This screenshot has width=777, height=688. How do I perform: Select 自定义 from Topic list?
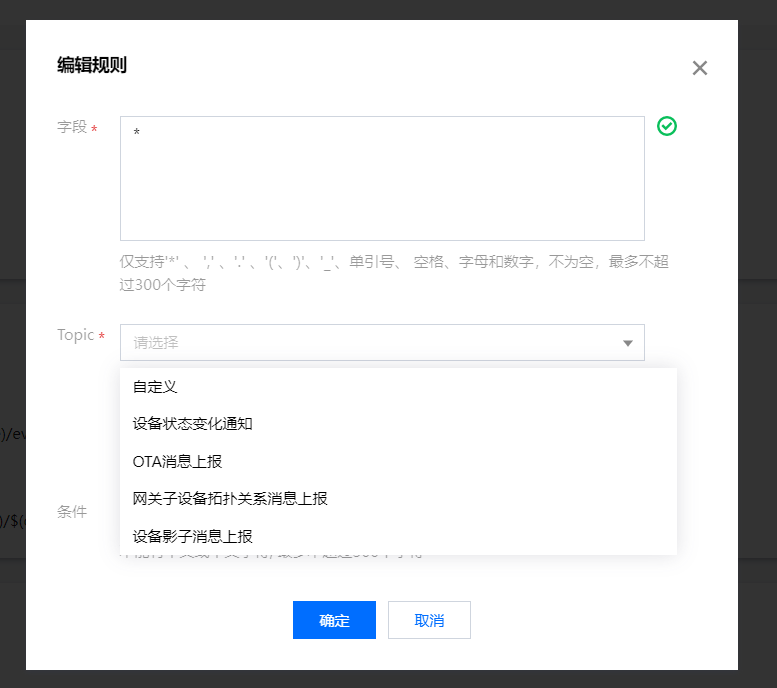point(398,387)
